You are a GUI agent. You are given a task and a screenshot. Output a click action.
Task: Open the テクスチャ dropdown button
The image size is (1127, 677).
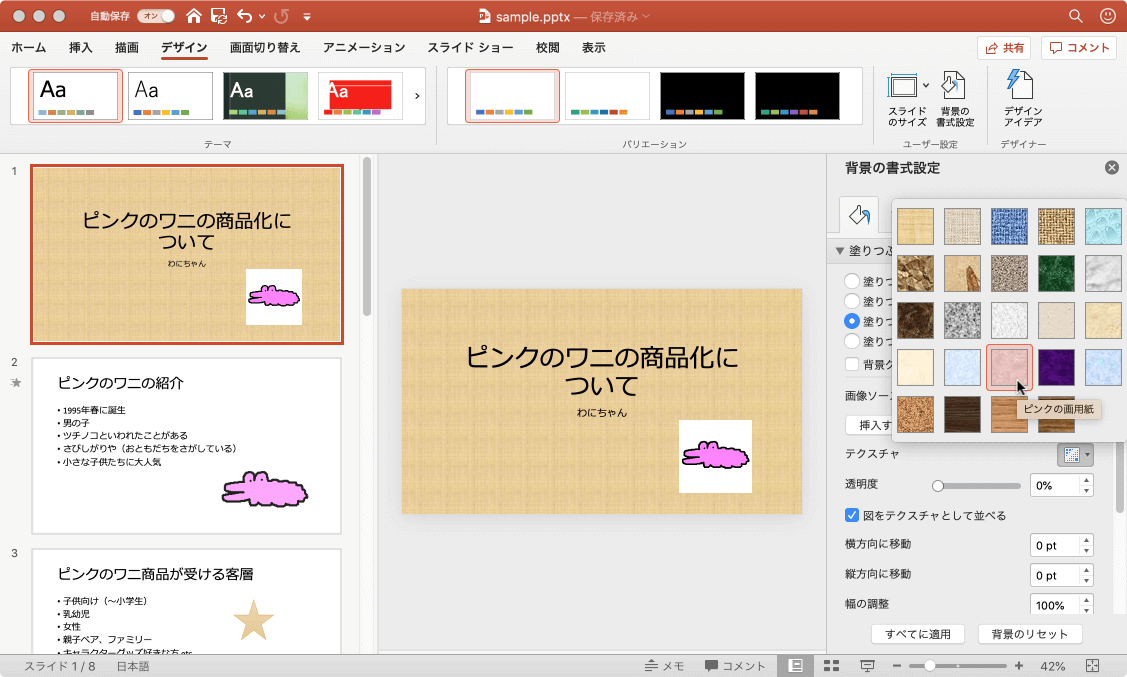pos(1075,454)
